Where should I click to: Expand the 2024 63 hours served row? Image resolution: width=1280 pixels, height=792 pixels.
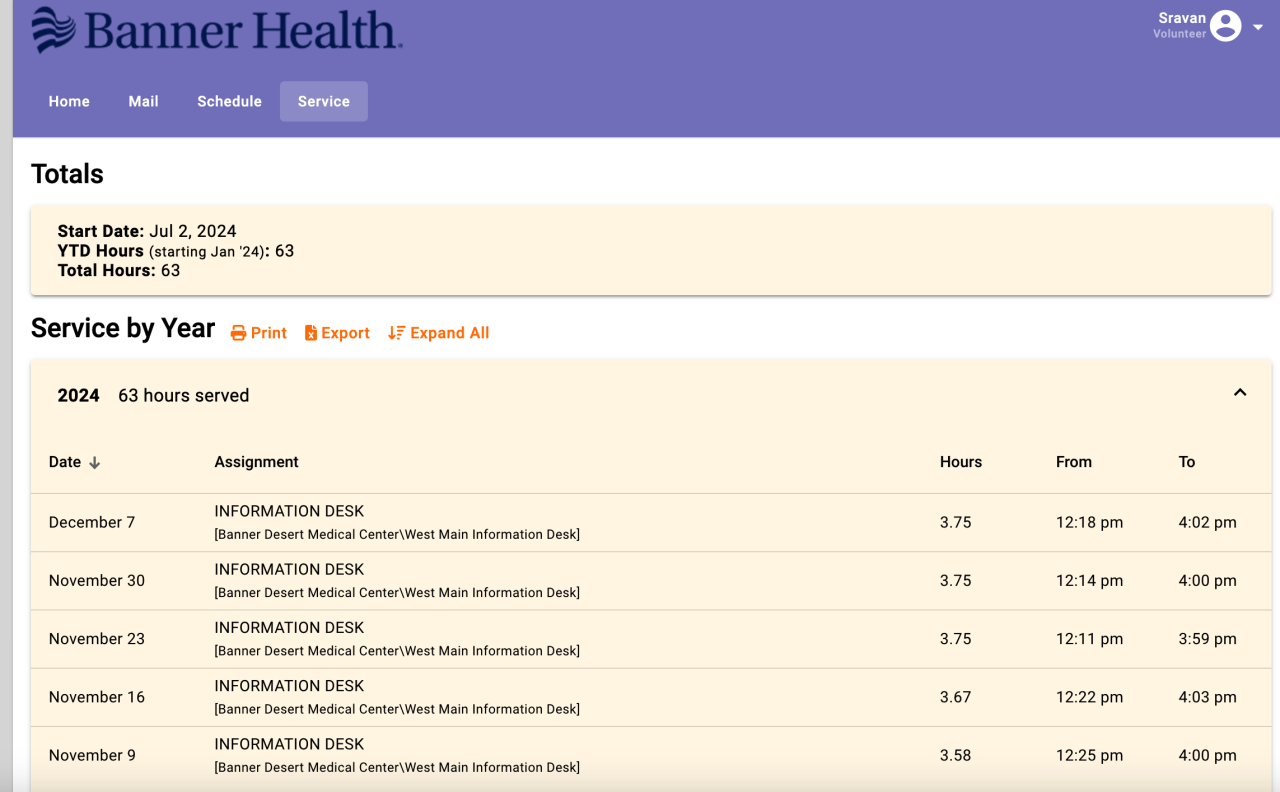tap(183, 396)
